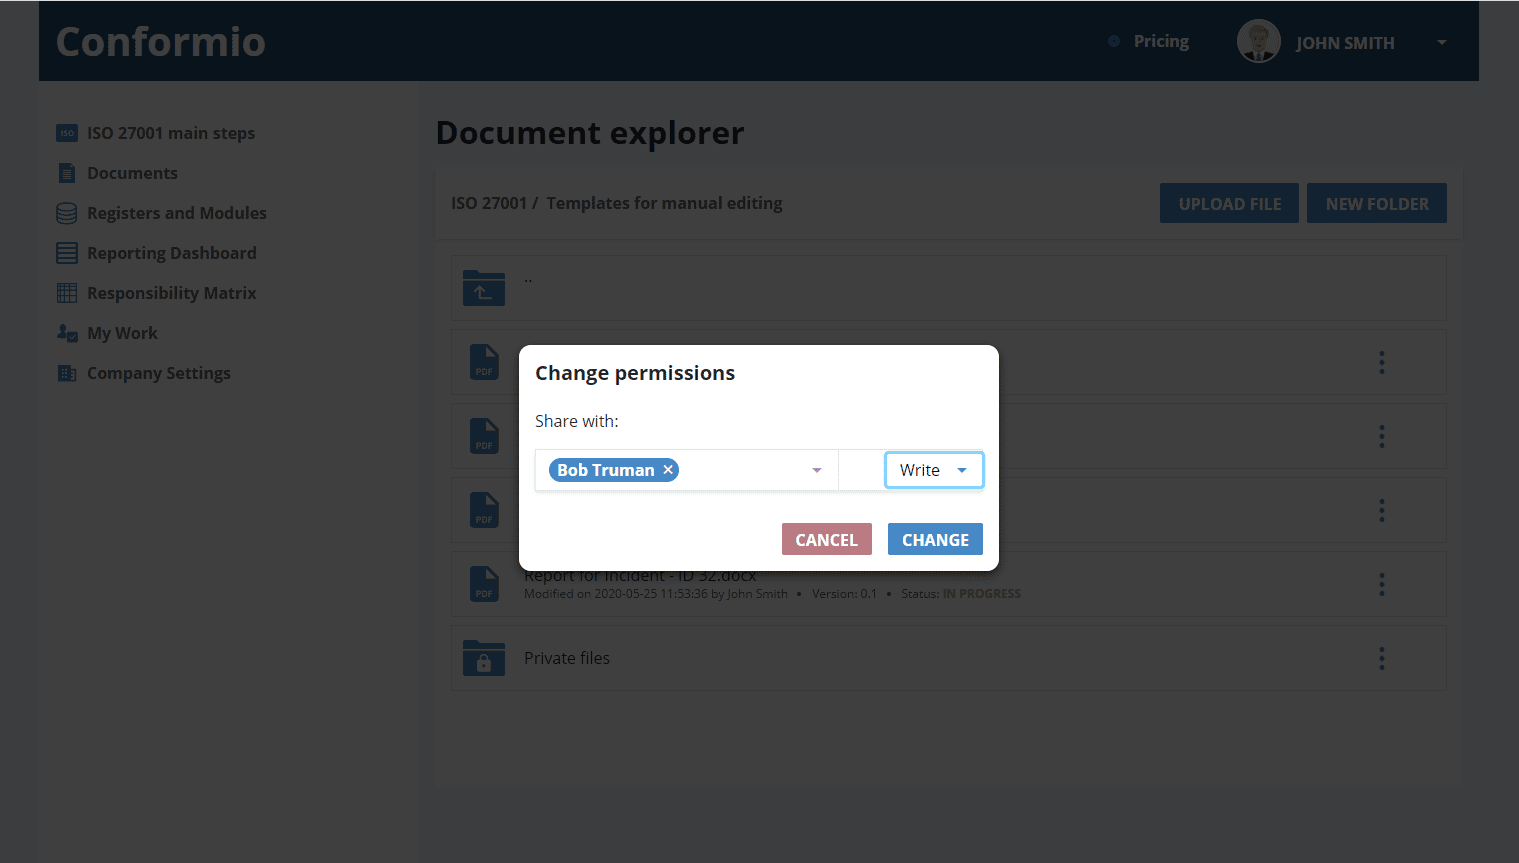Open the first file row three-dot menu
The width and height of the screenshot is (1519, 863).
[x=1382, y=362]
